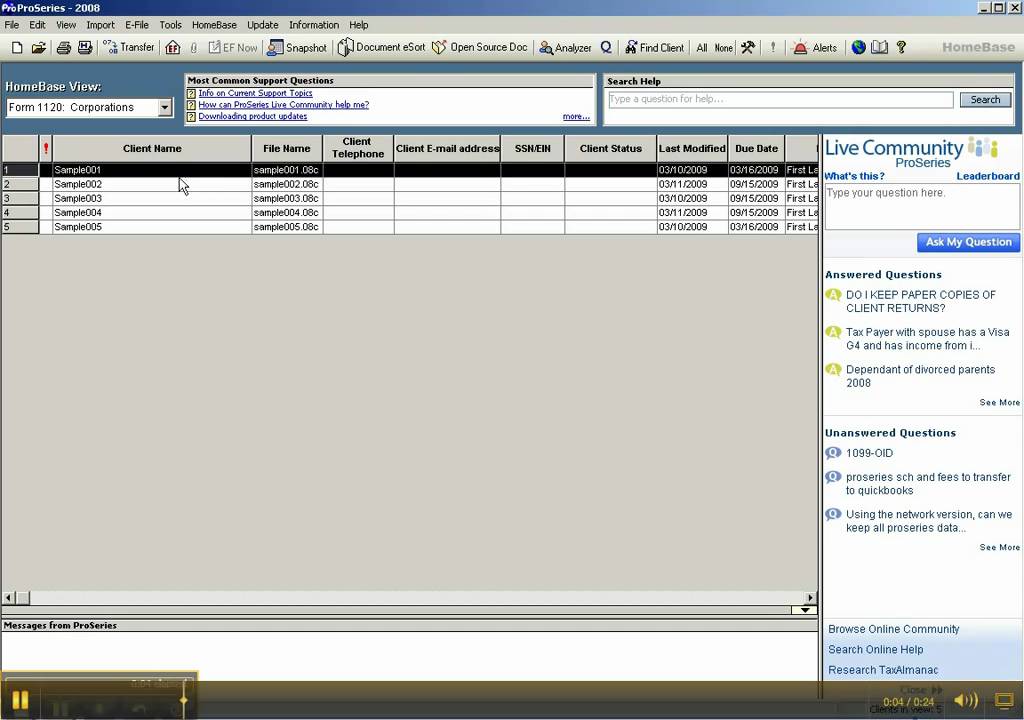Open the Information menu
The image size is (1024, 720).
point(314,25)
